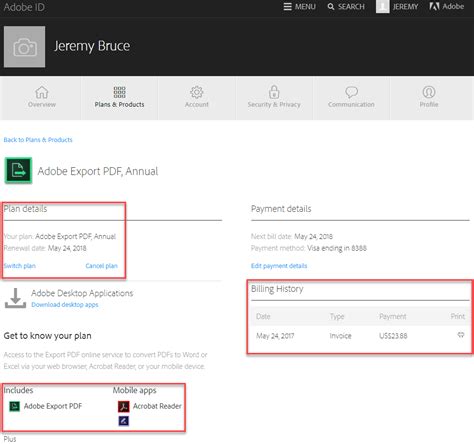
Task: Click the Acrobat Reader mobile app icon
Action: 124,406
